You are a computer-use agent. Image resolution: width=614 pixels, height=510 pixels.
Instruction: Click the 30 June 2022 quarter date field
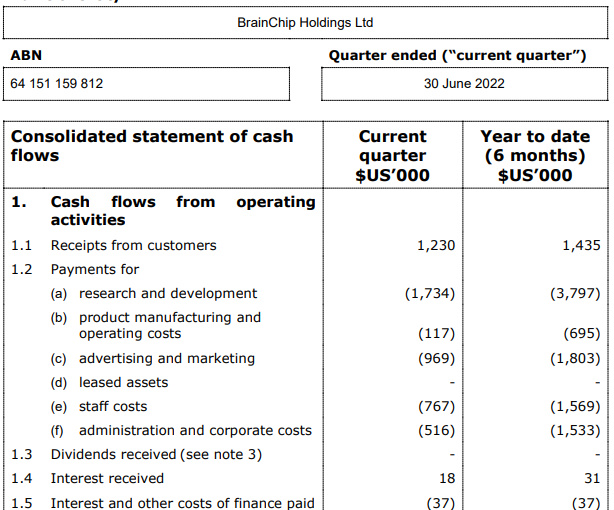[x=463, y=84]
